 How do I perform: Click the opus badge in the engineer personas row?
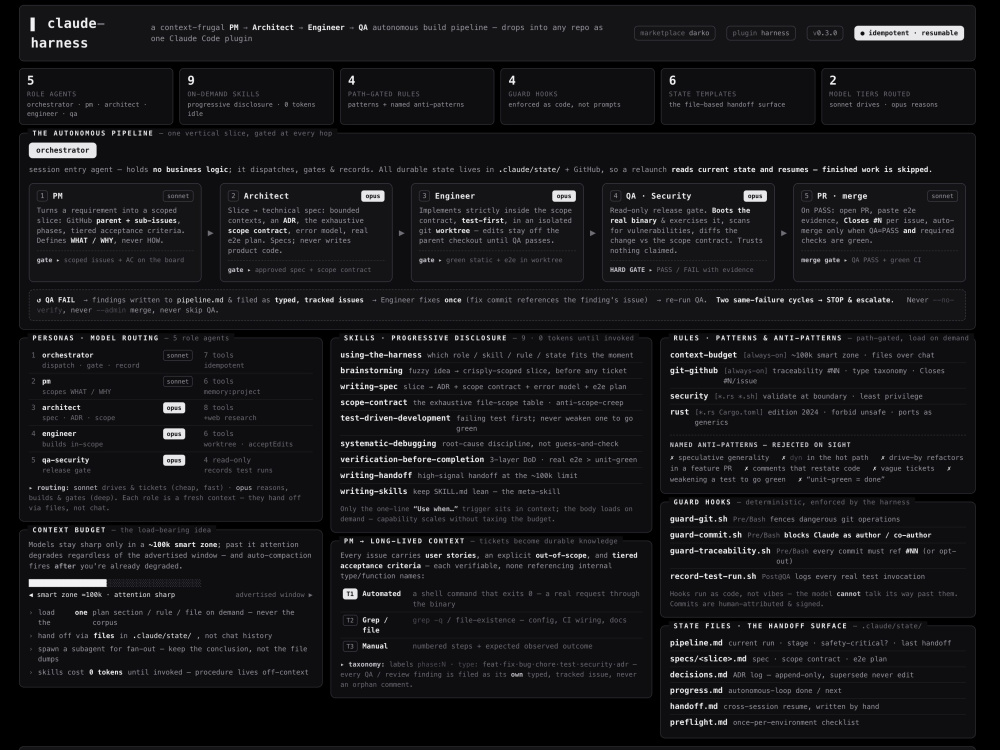pos(174,434)
